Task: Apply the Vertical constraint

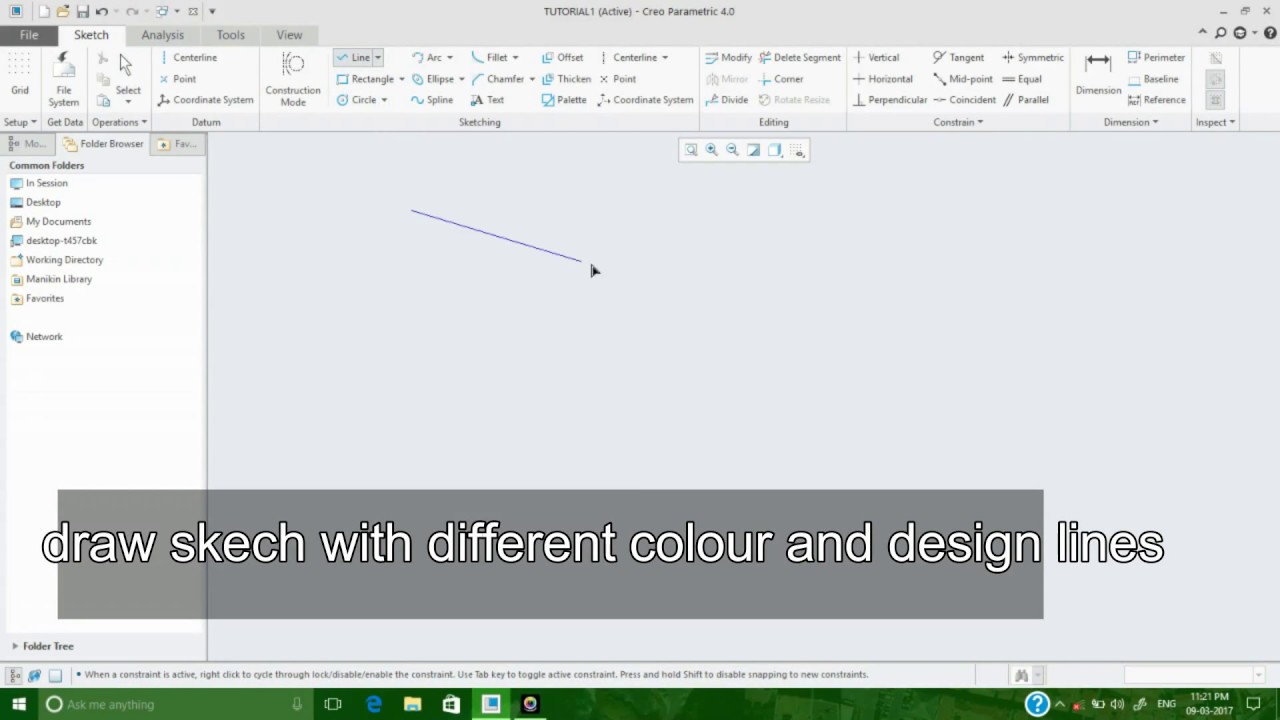Action: tap(876, 58)
